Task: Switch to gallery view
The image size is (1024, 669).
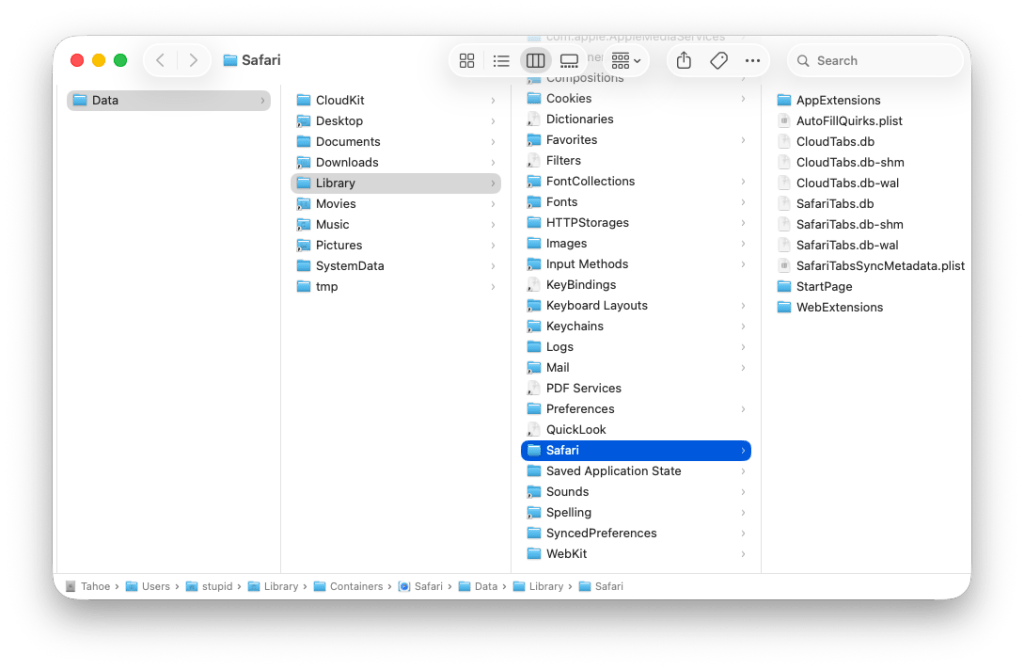Action: pyautogui.click(x=569, y=61)
